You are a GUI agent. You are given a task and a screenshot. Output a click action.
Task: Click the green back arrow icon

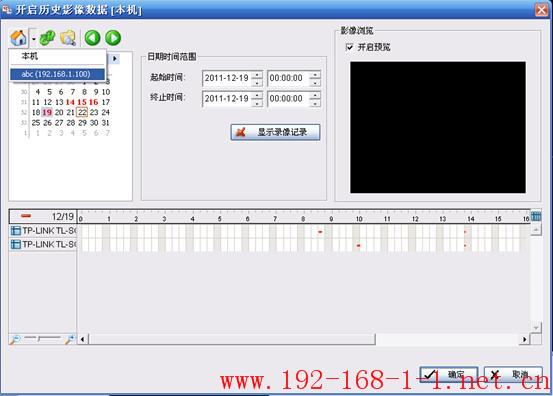coord(92,38)
